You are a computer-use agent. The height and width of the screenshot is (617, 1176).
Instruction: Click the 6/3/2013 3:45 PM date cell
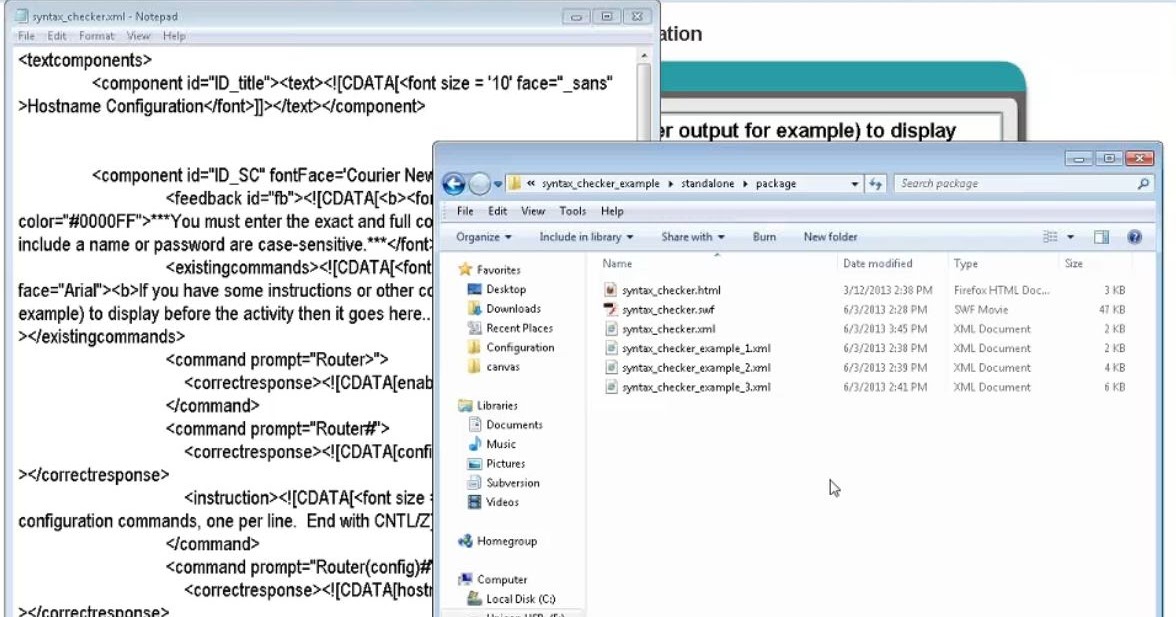(x=885, y=329)
